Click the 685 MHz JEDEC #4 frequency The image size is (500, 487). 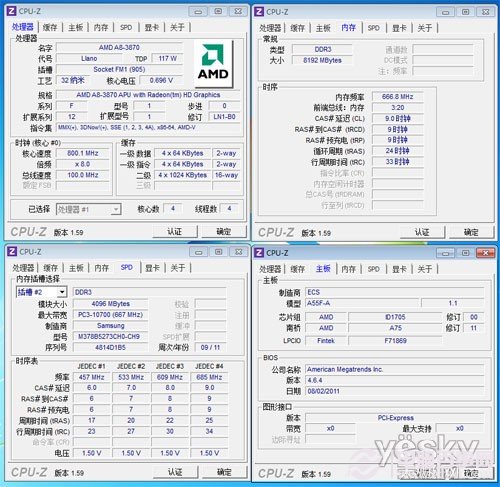tap(209, 377)
